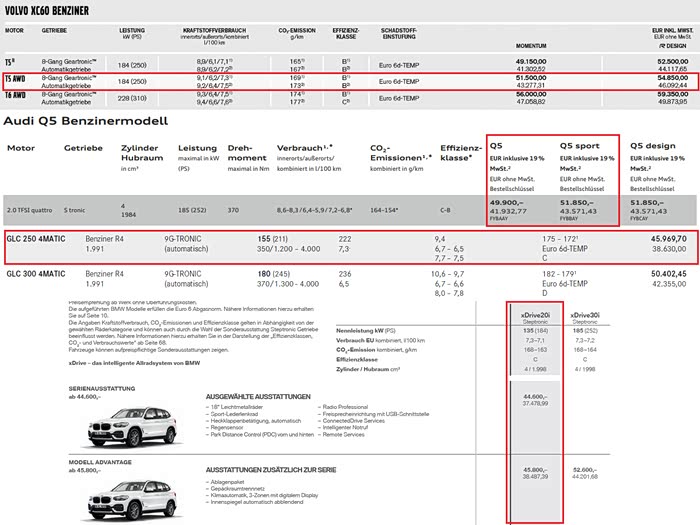Screen dimensions: 700x525
Task: Click the lower BMW X3 Advantage image
Action: click(x=132, y=501)
